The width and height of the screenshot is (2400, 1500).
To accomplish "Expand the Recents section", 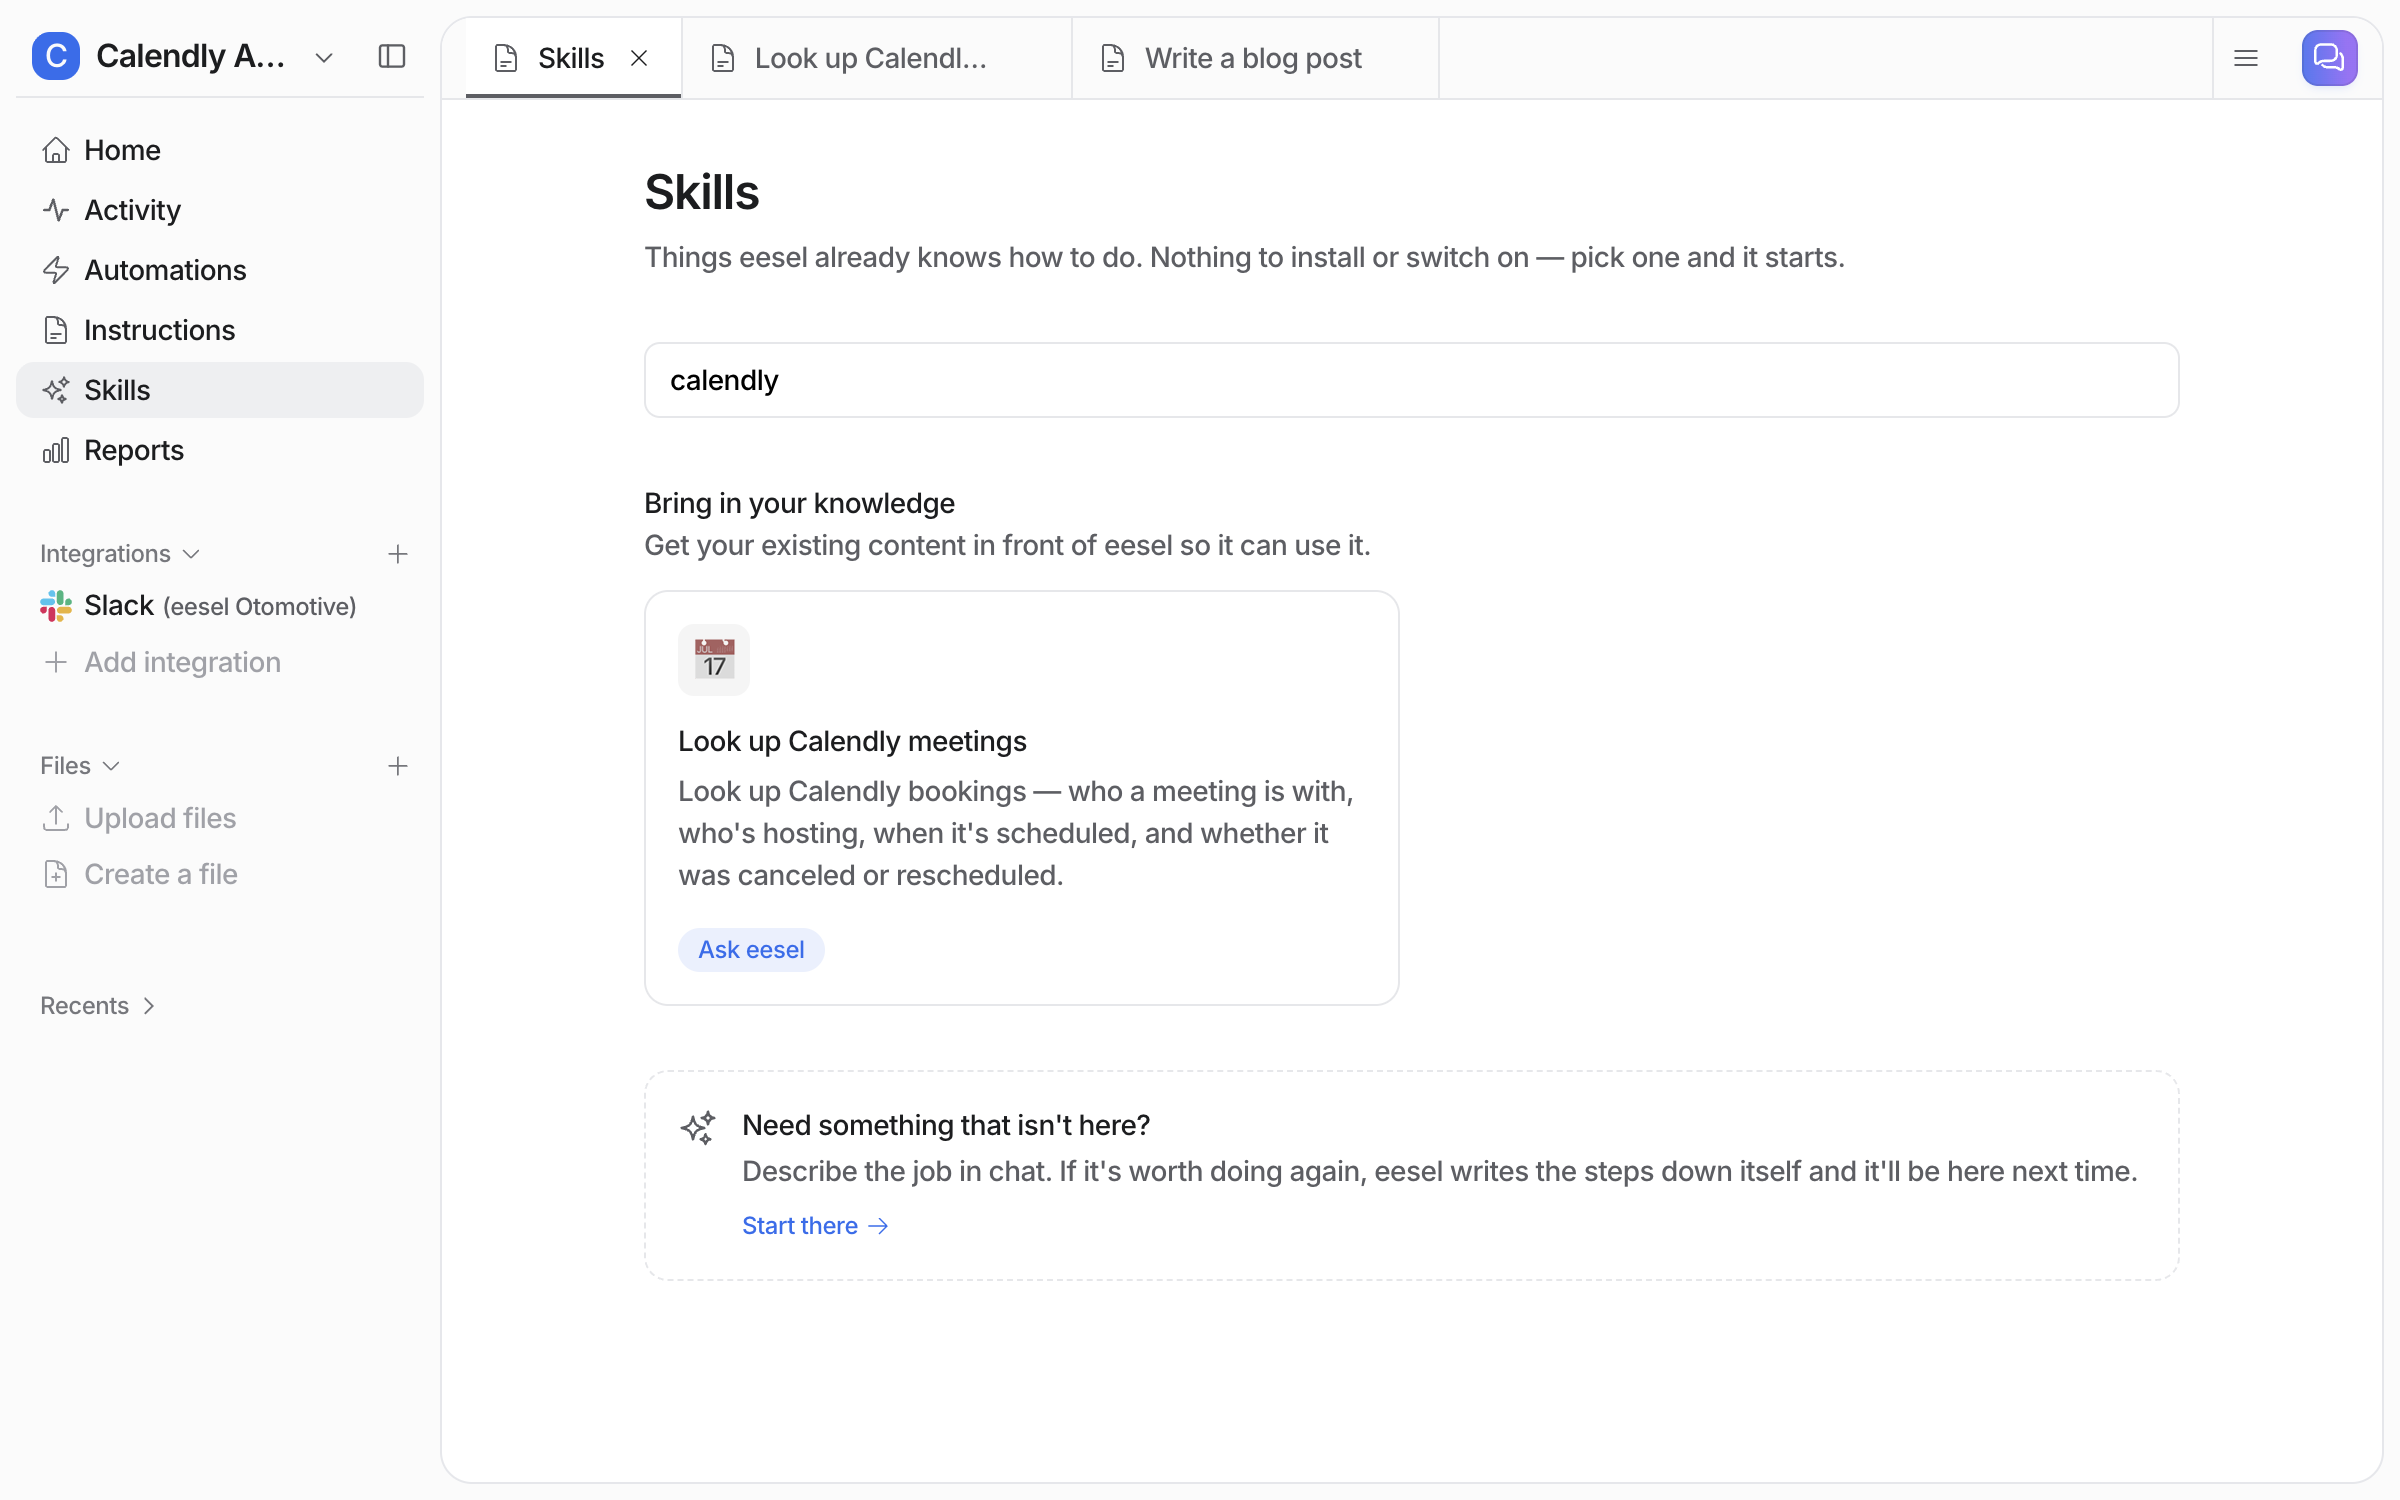I will point(98,1006).
